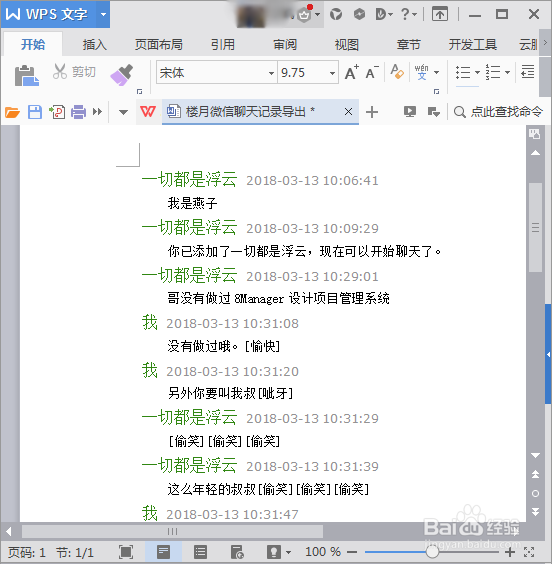This screenshot has width=552, height=564.
Task: Close the 楼月微信聊天记录导出 document tab
Action: (348, 112)
